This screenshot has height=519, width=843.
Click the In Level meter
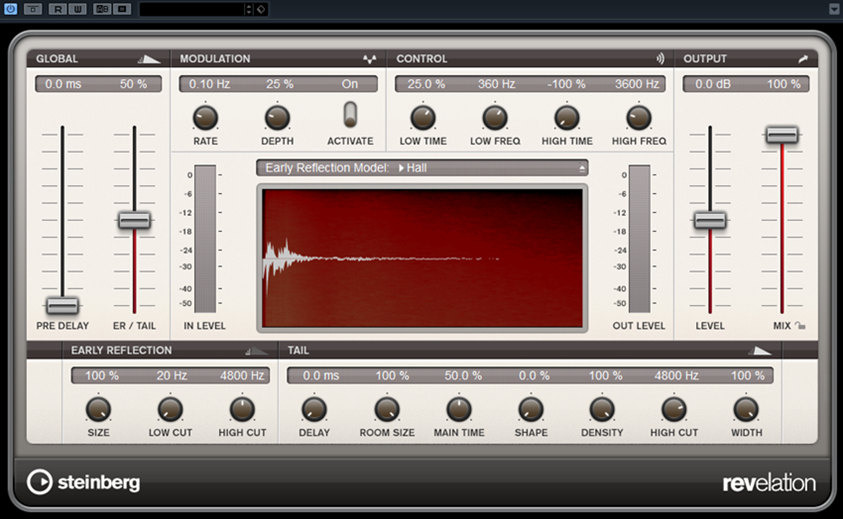coord(205,238)
